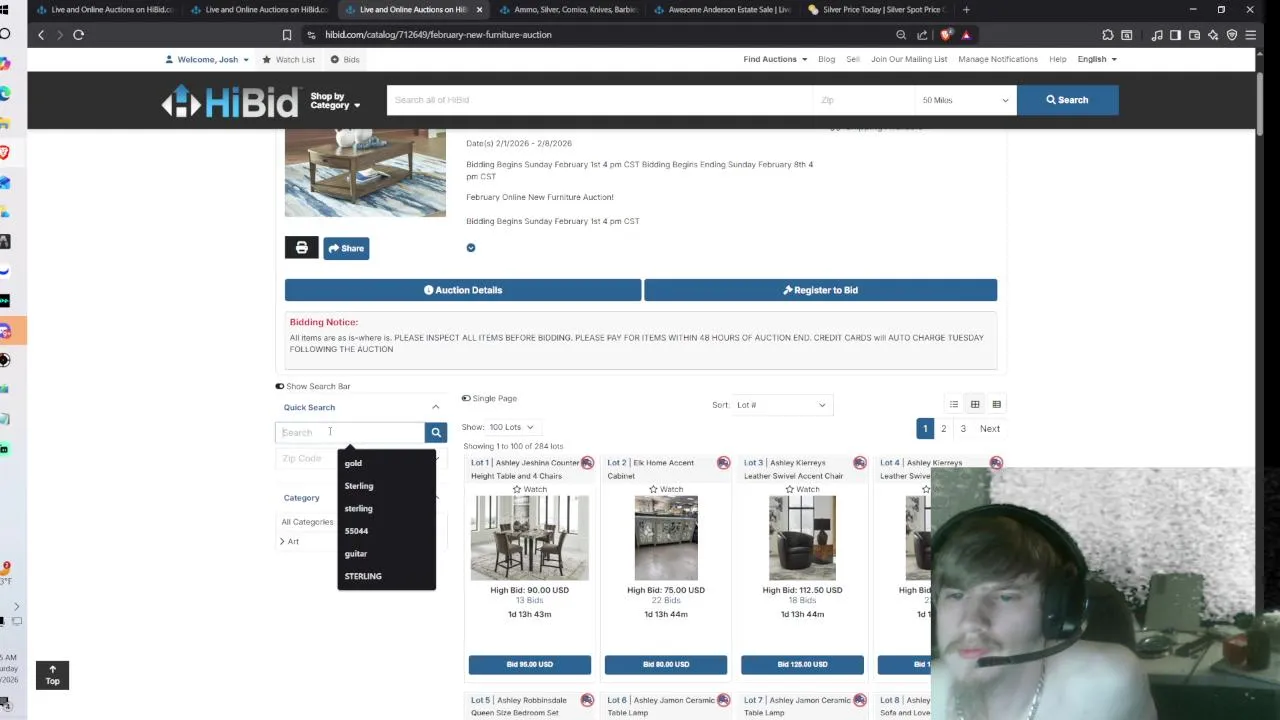
Task: Bookmark this page via bookmark icon
Action: click(x=287, y=35)
